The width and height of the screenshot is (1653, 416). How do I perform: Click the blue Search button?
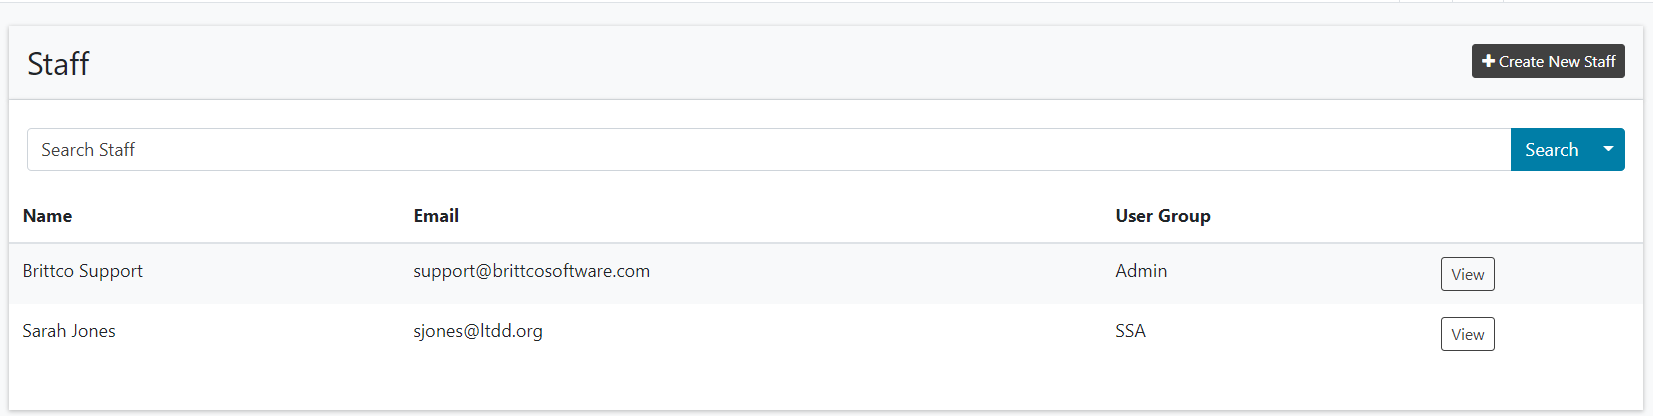1551,149
